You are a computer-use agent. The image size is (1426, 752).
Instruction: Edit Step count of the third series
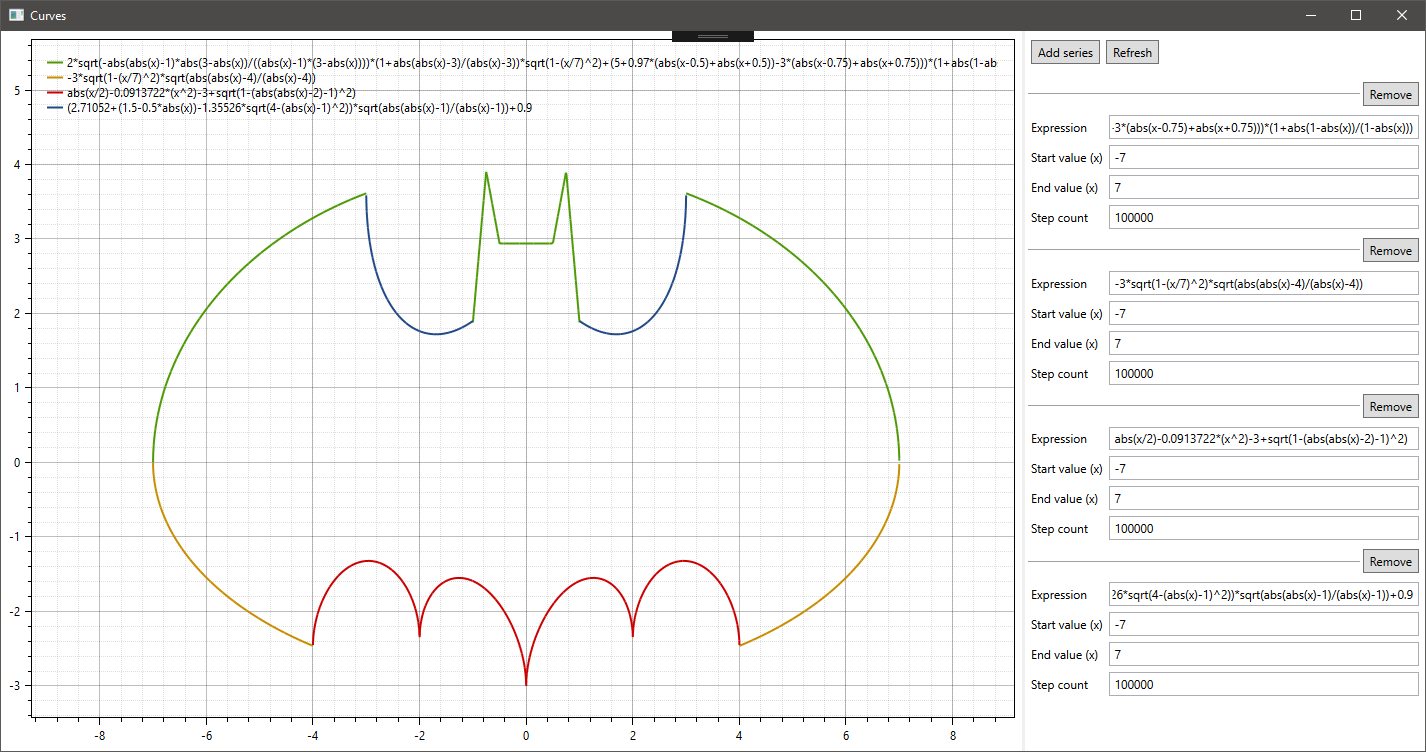[x=1264, y=529]
